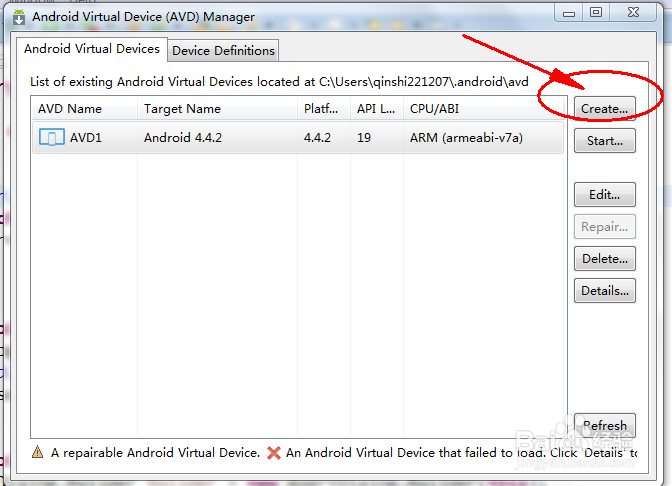Sort by Platf... column header

point(324,109)
